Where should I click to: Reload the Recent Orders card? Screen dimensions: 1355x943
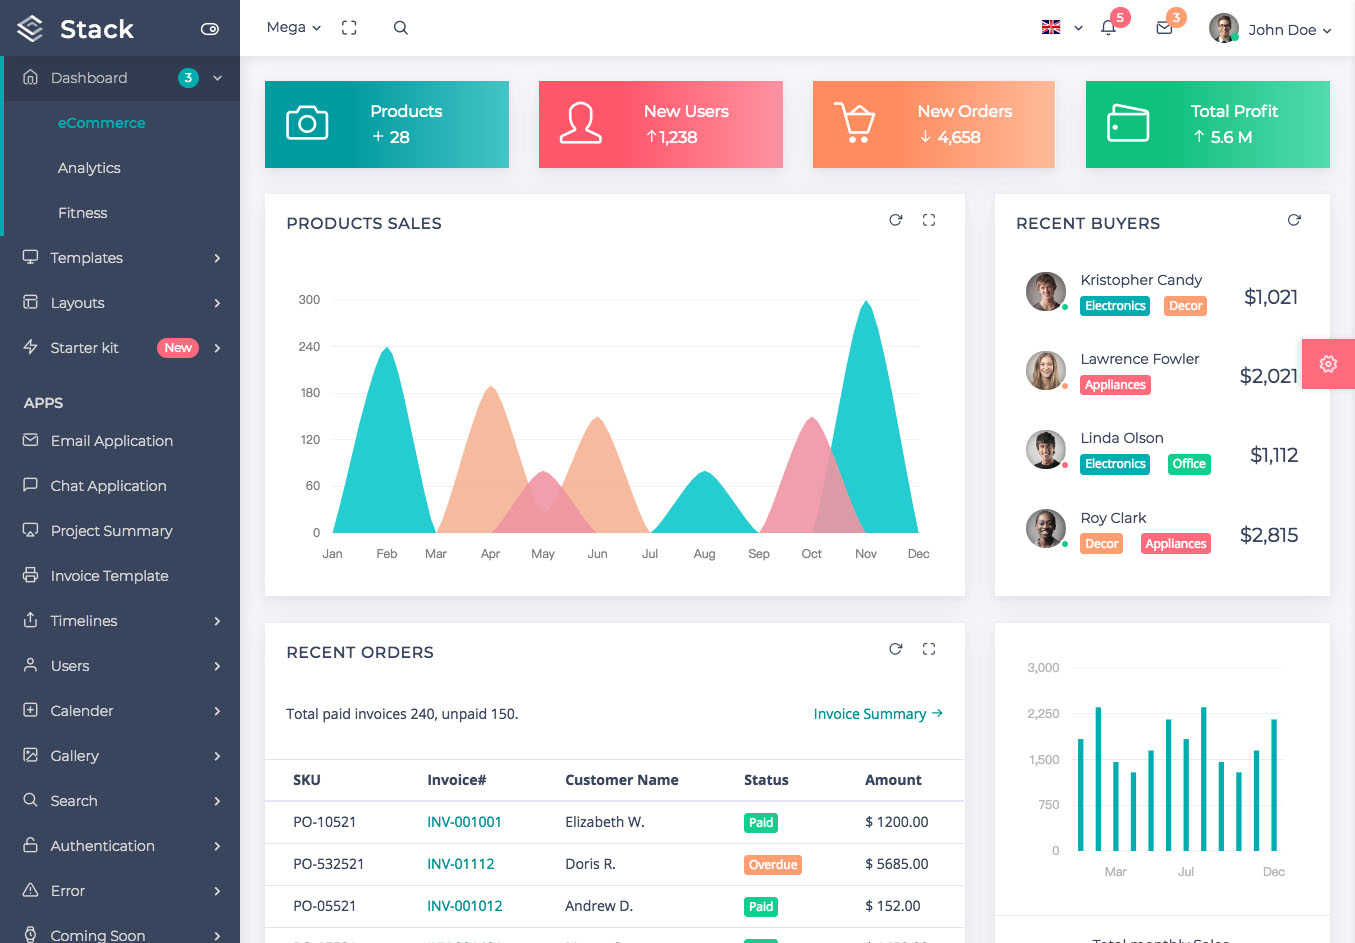point(896,649)
